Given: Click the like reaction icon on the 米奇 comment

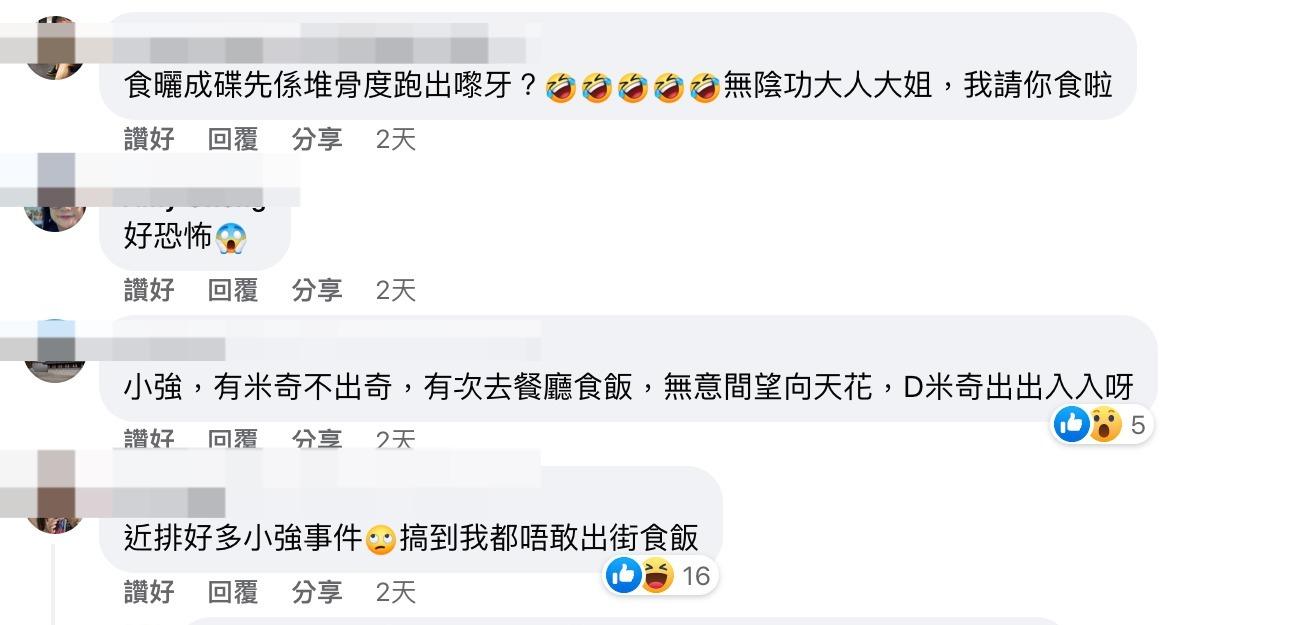Looking at the screenshot, I should coord(1071,424).
